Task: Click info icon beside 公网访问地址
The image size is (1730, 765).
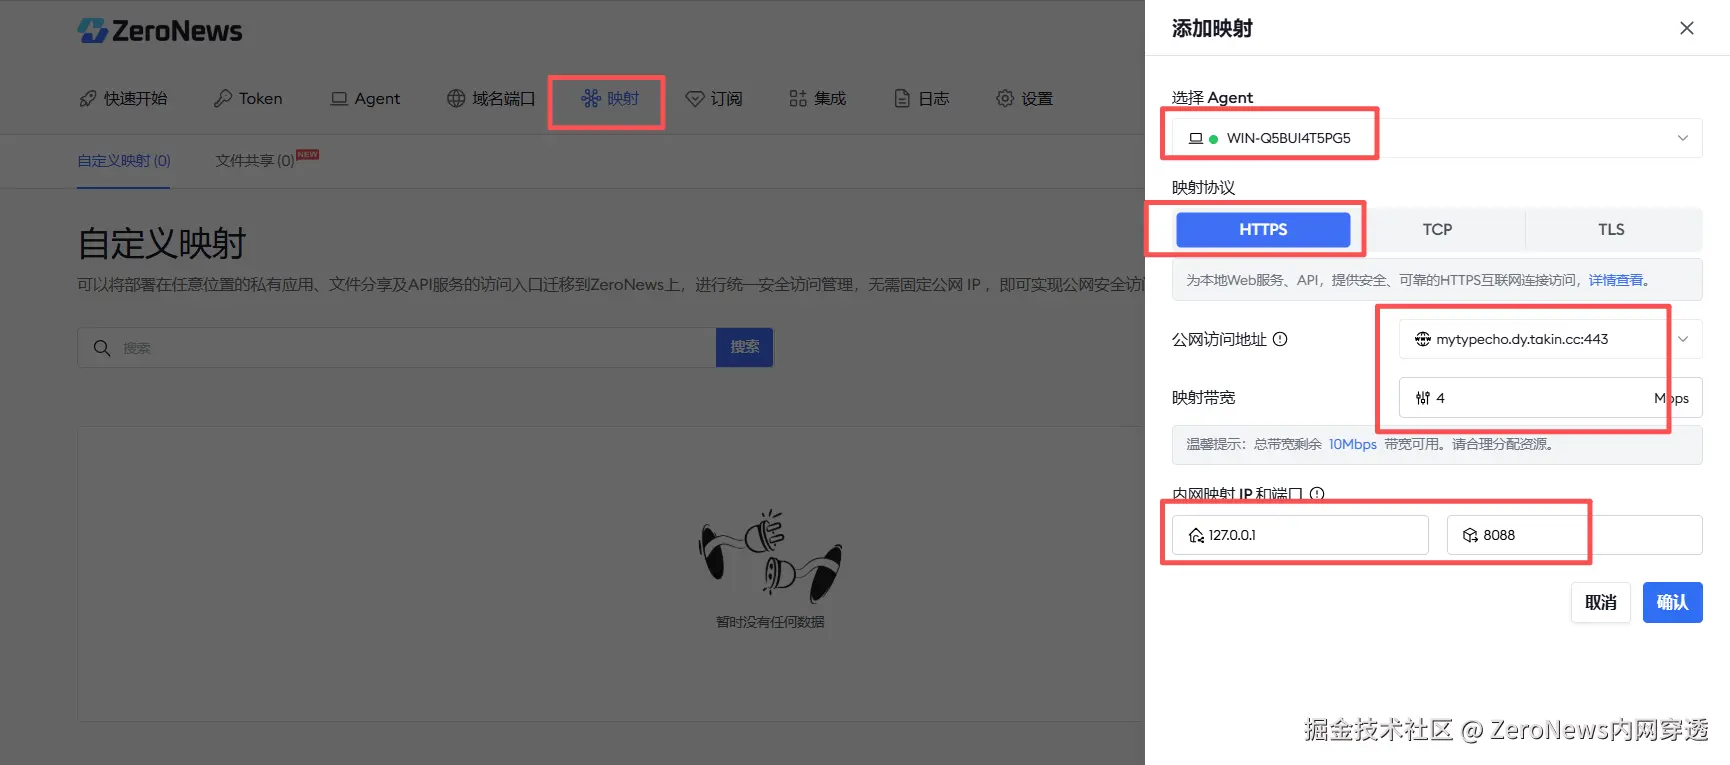Action: point(1280,339)
